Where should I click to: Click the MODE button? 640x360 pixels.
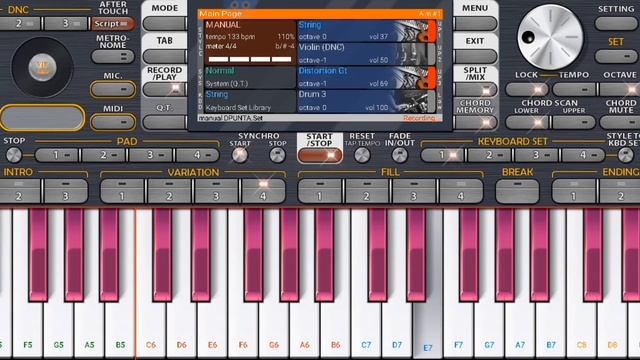tap(165, 24)
